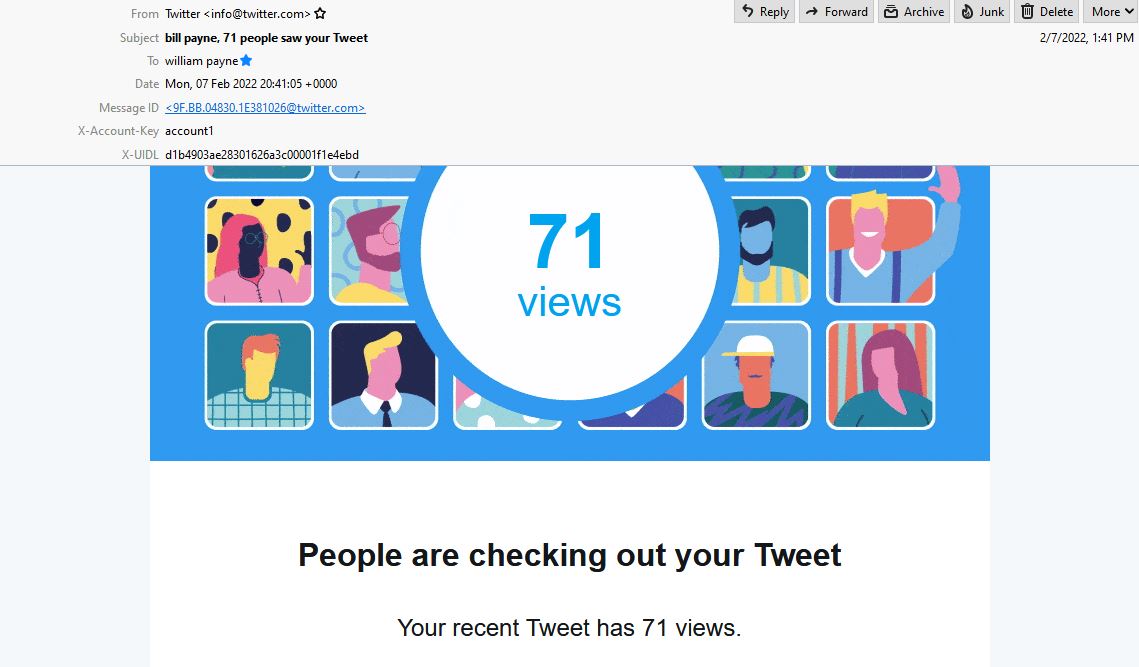Image resolution: width=1139 pixels, height=667 pixels.
Task: Archive the message
Action: (x=914, y=12)
